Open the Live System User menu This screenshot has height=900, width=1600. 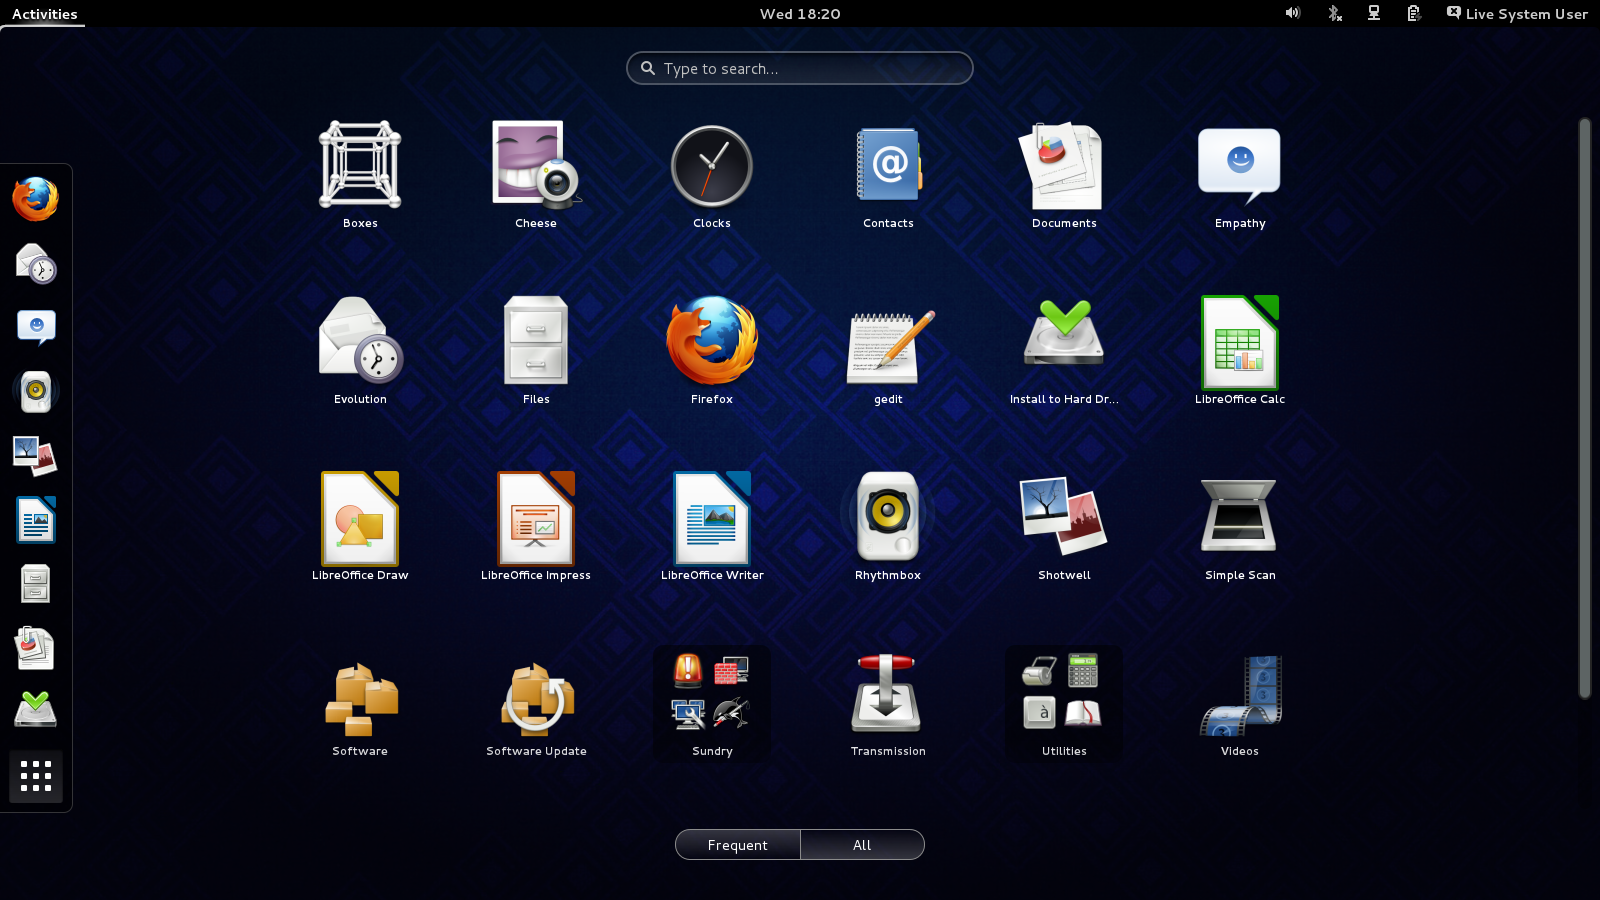click(x=1517, y=14)
